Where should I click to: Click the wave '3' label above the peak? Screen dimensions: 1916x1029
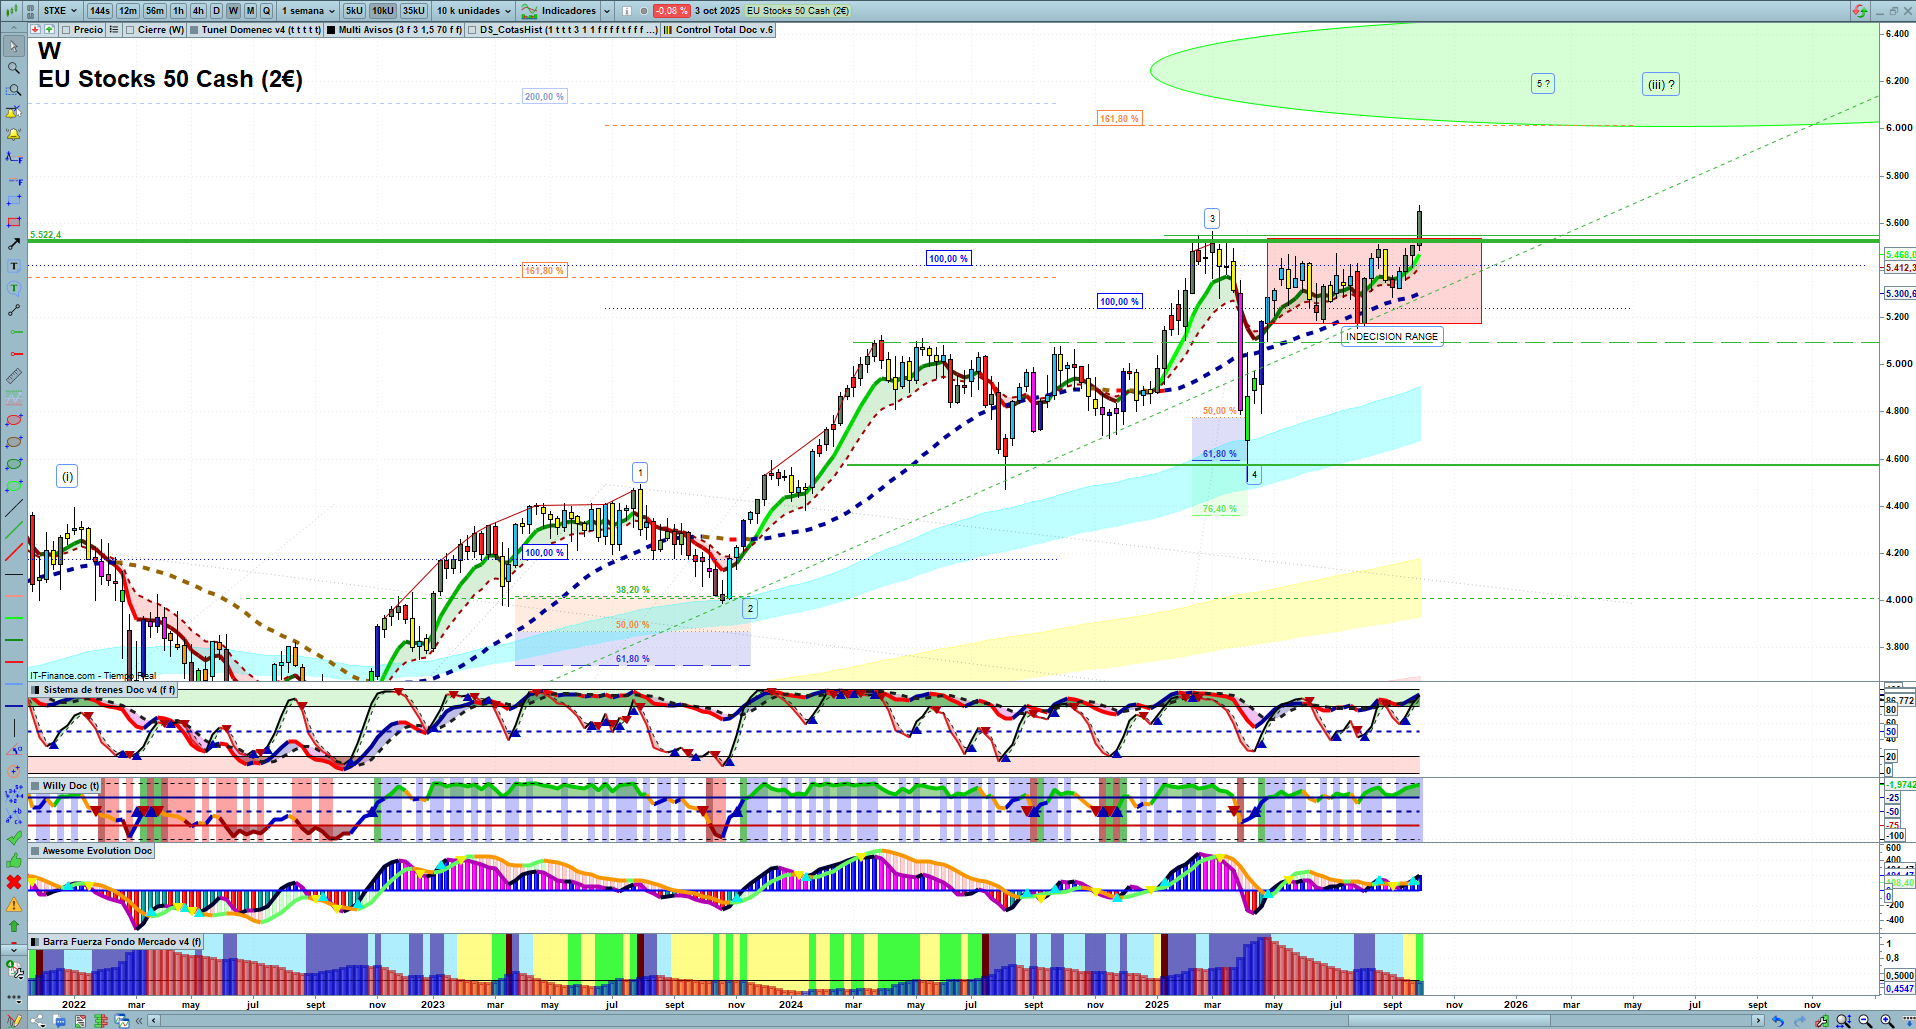1212,219
